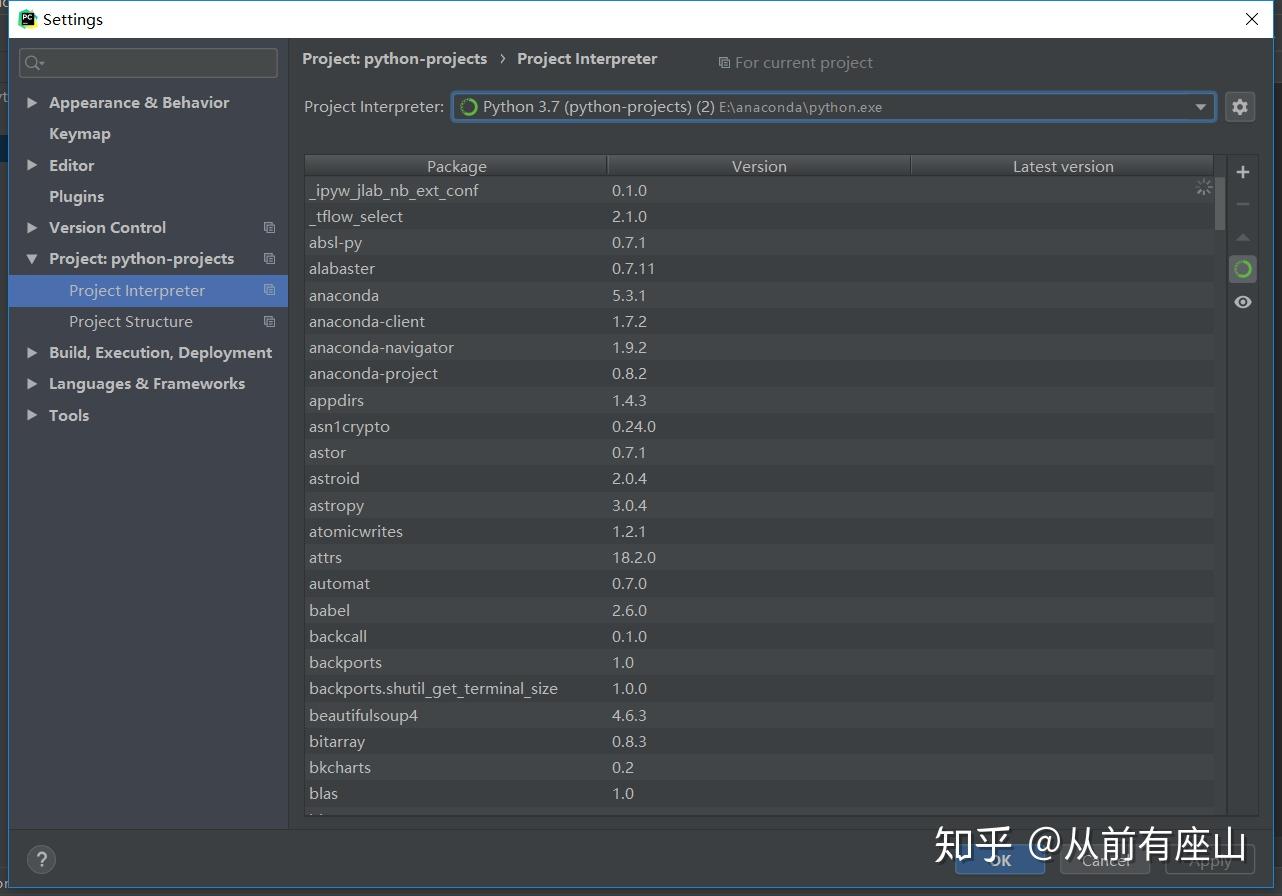Click in the settings search field
This screenshot has width=1282, height=896.
pos(148,63)
